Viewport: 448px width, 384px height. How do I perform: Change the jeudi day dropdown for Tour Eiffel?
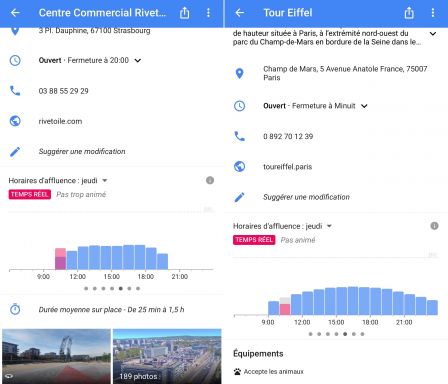point(329,226)
